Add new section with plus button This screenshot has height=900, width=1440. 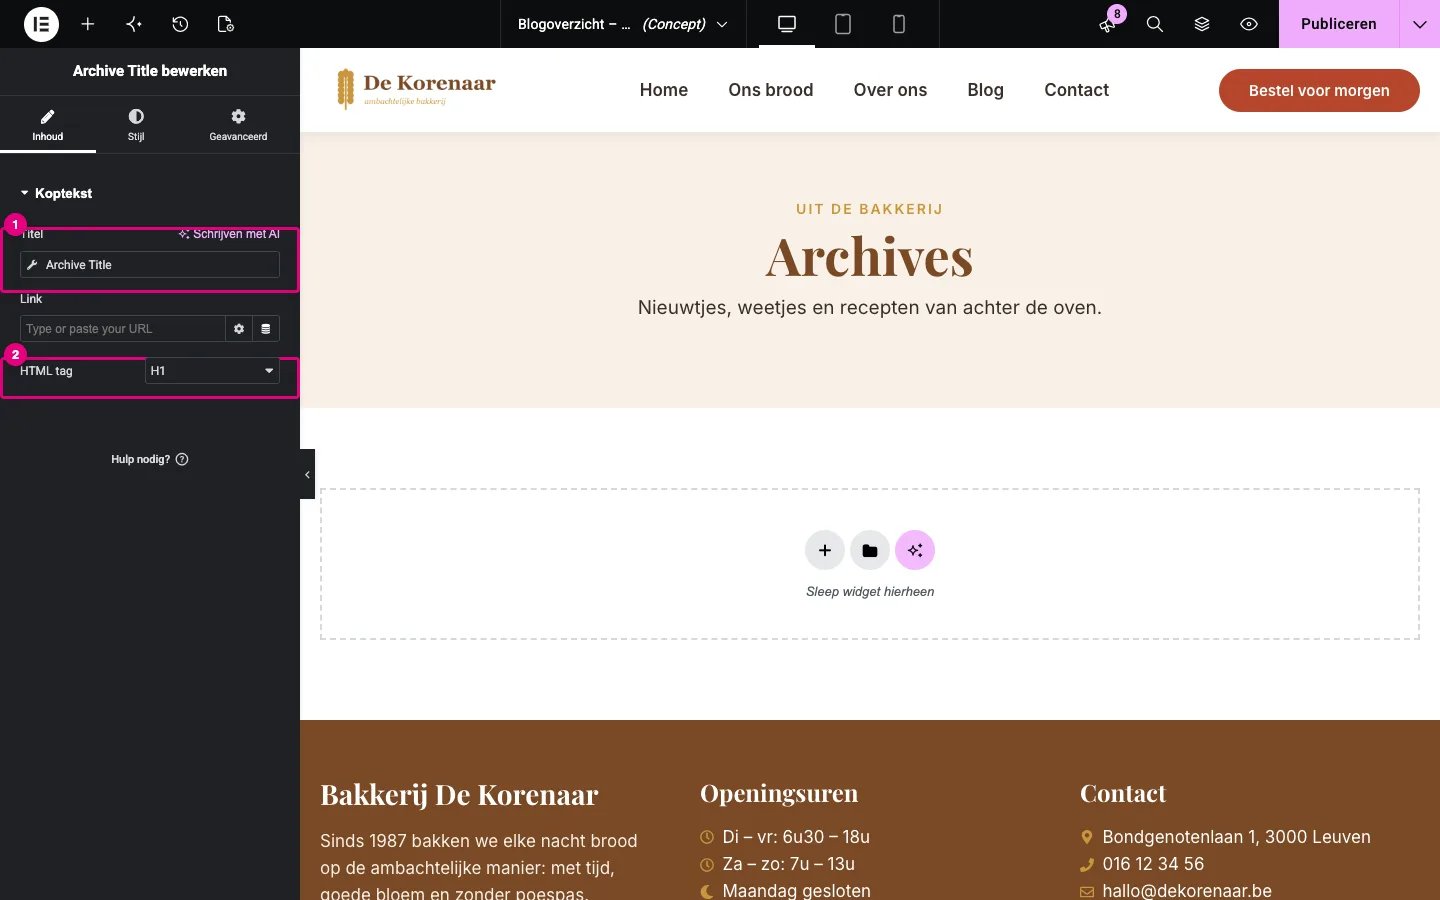825,550
